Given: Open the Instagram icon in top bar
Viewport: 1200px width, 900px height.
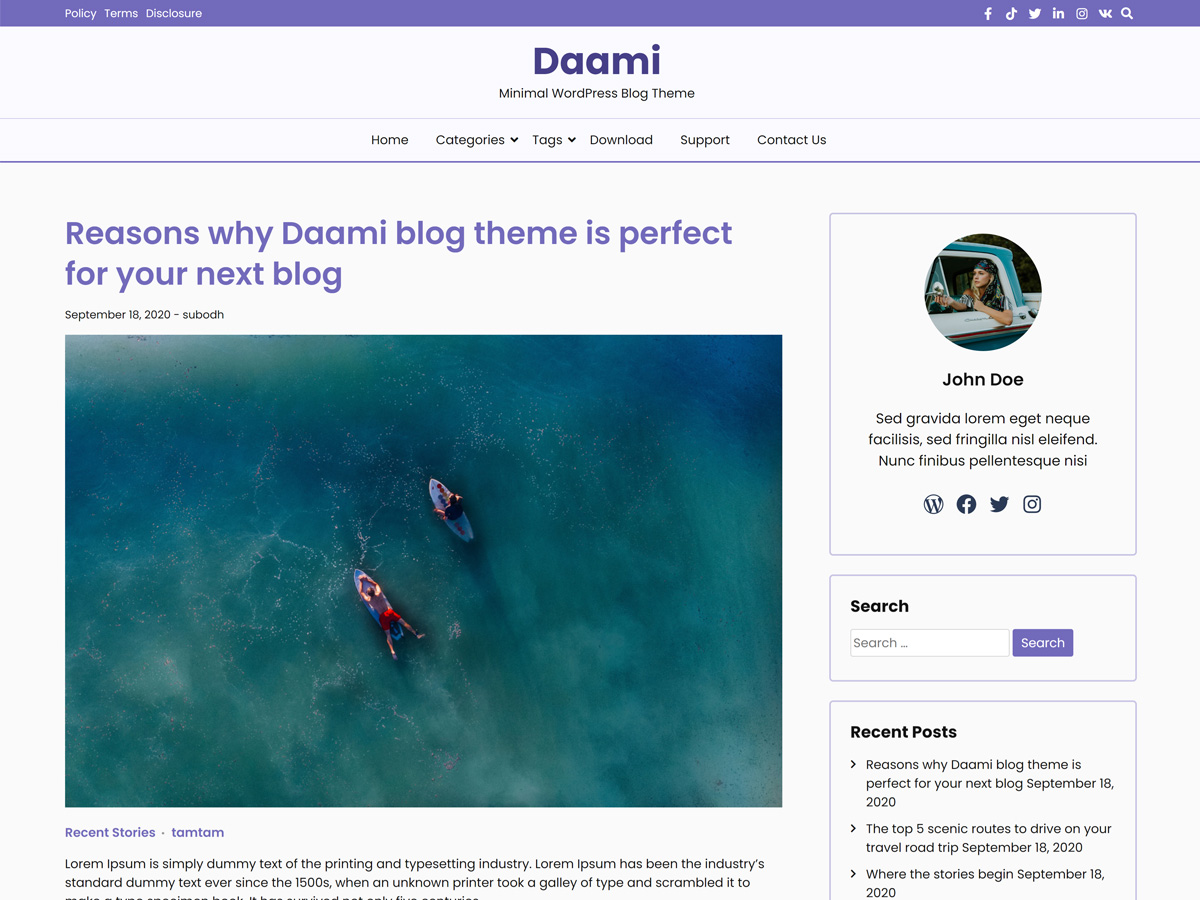Looking at the screenshot, I should [x=1082, y=14].
